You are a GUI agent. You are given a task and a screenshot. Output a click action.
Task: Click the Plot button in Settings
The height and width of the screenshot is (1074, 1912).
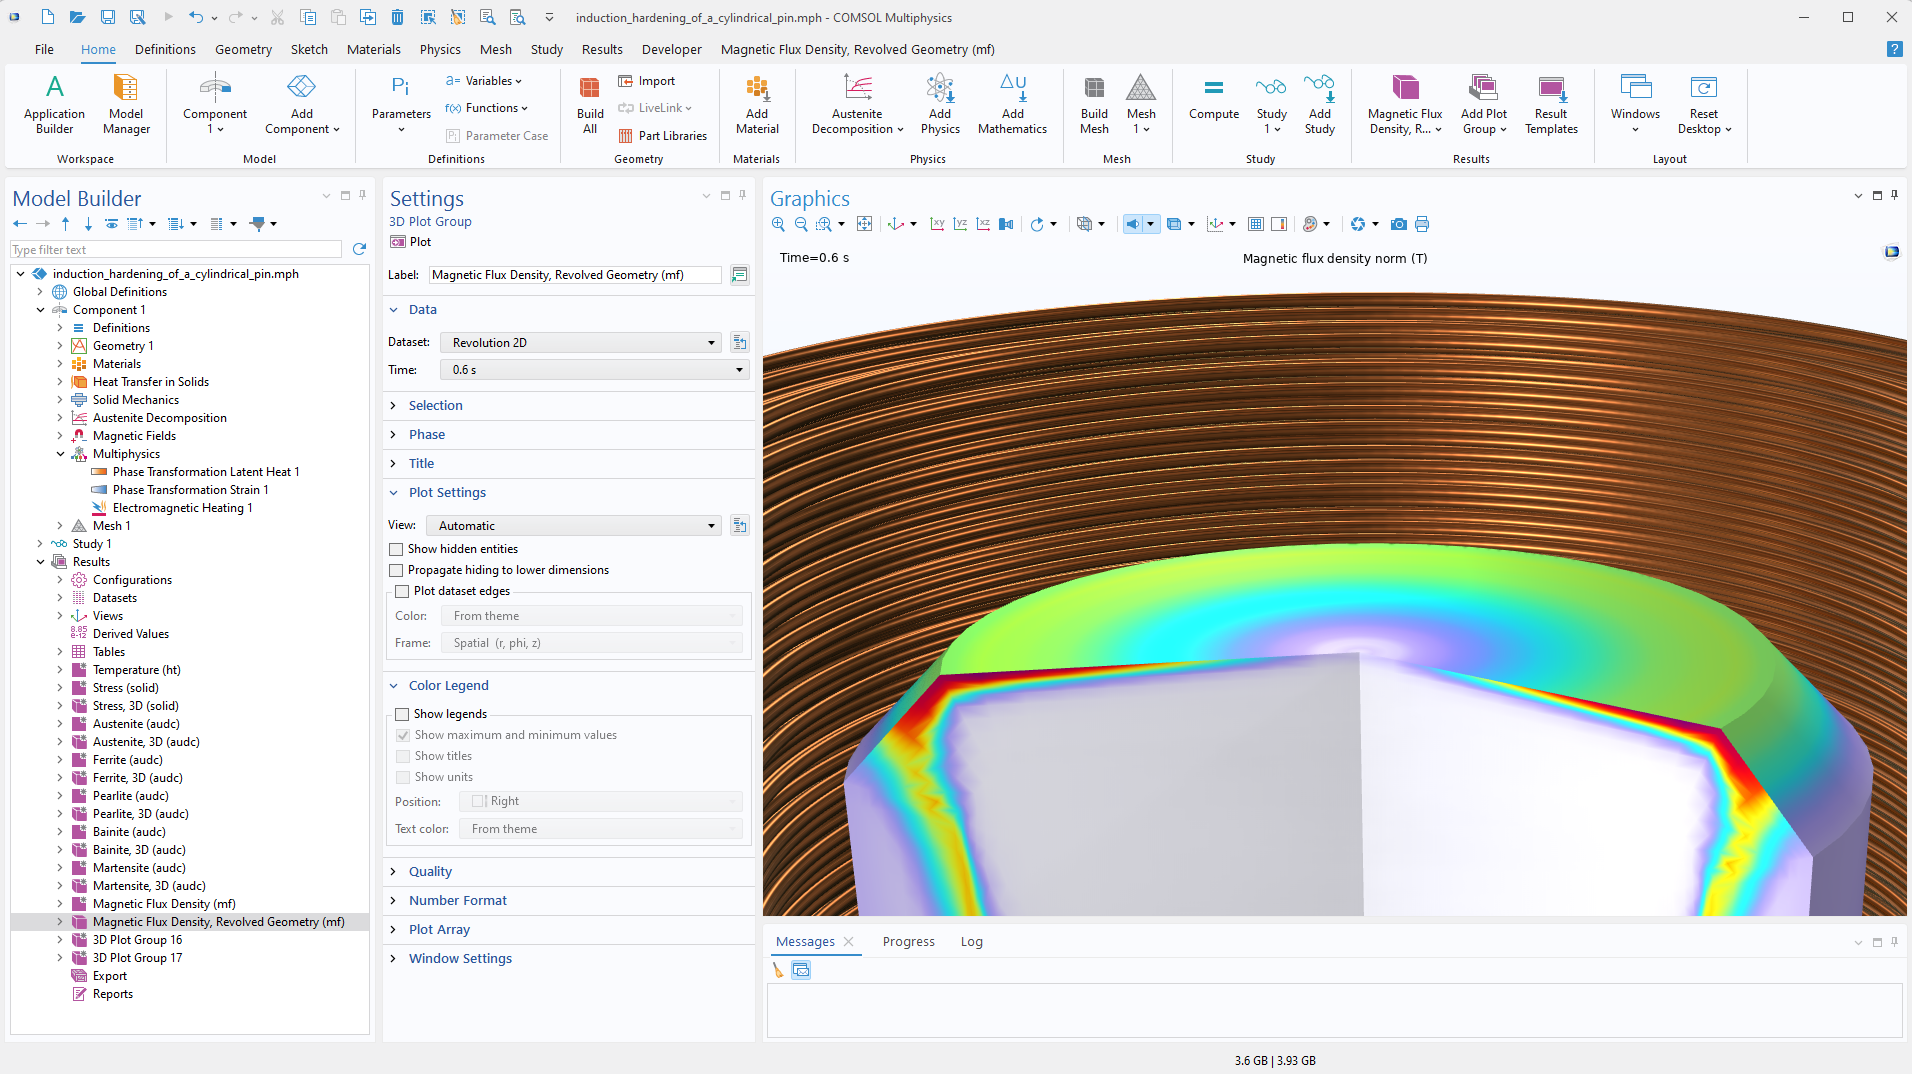tap(411, 242)
